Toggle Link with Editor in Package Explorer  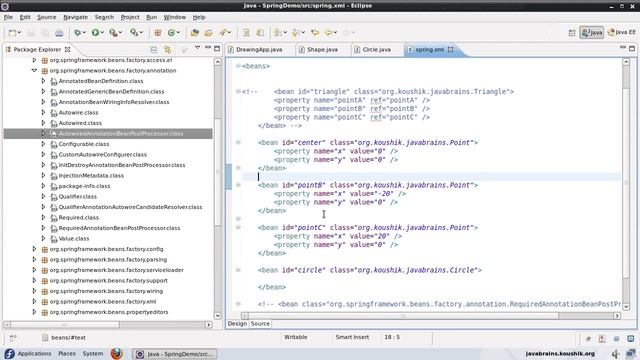click(167, 49)
